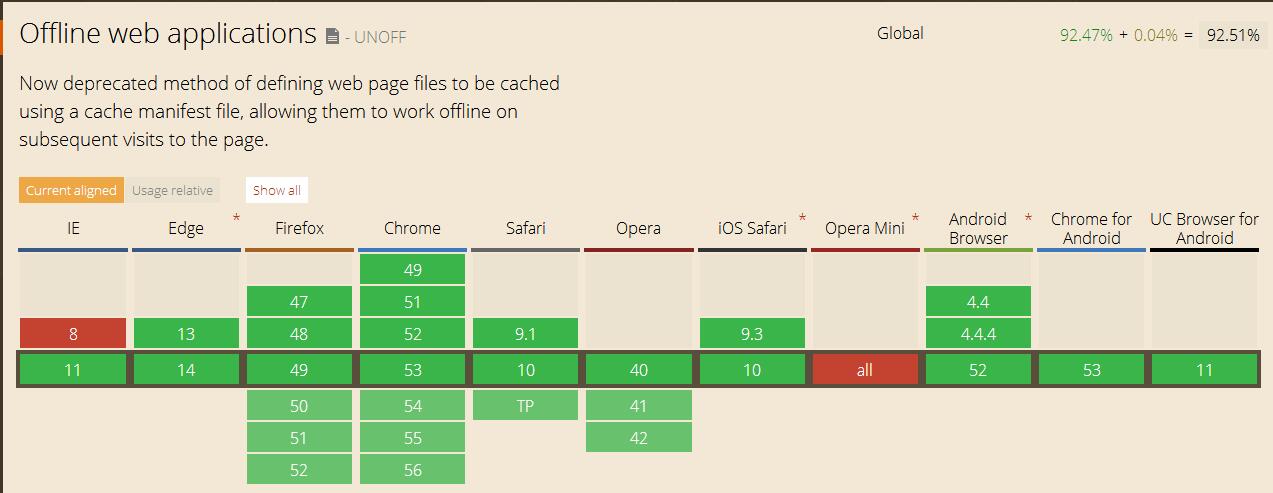
Task: Click the Chrome column header
Action: 412,228
